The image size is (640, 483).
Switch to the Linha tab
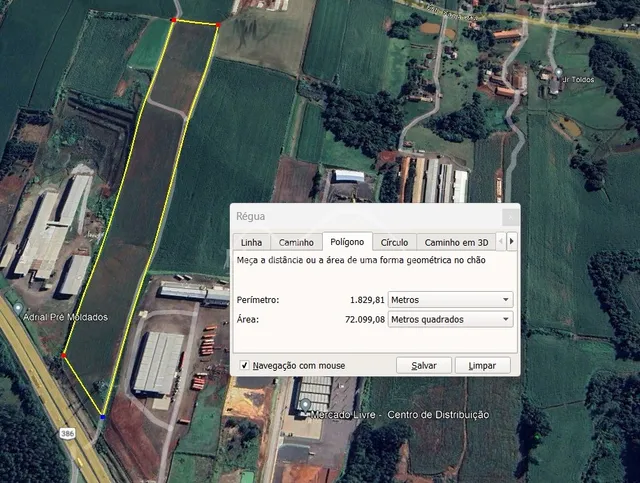click(x=251, y=242)
